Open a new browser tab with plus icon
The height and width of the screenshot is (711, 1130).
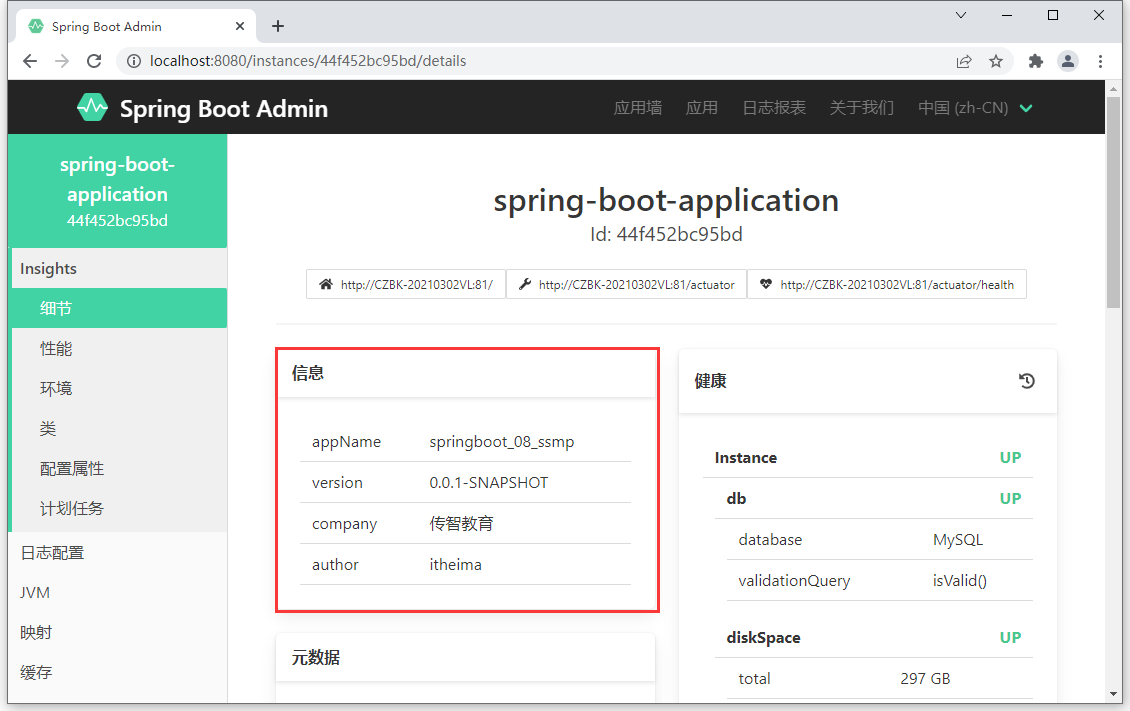[x=278, y=26]
